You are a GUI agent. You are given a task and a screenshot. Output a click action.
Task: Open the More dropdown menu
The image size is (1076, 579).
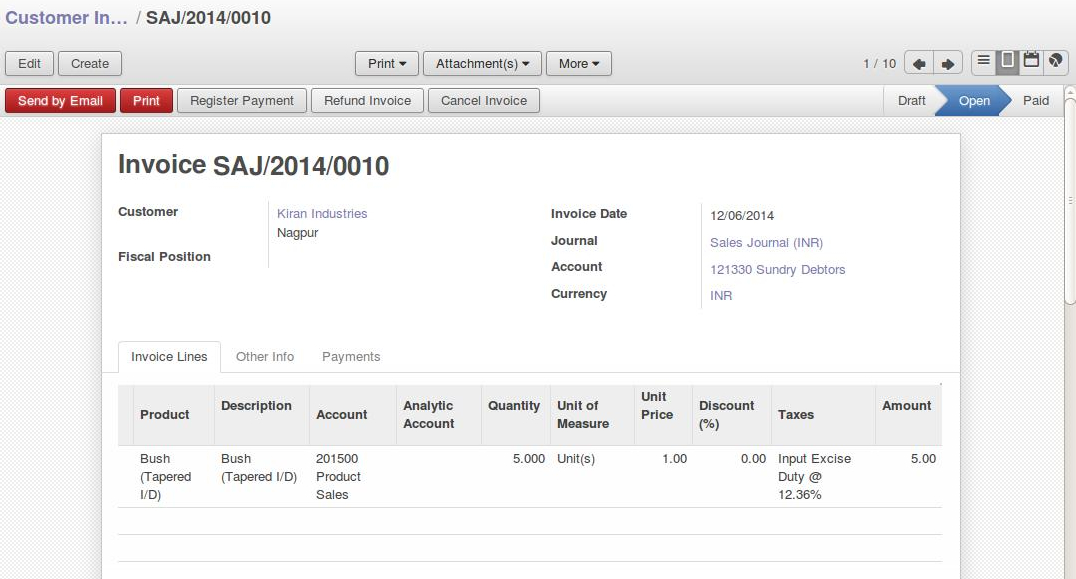(578, 63)
